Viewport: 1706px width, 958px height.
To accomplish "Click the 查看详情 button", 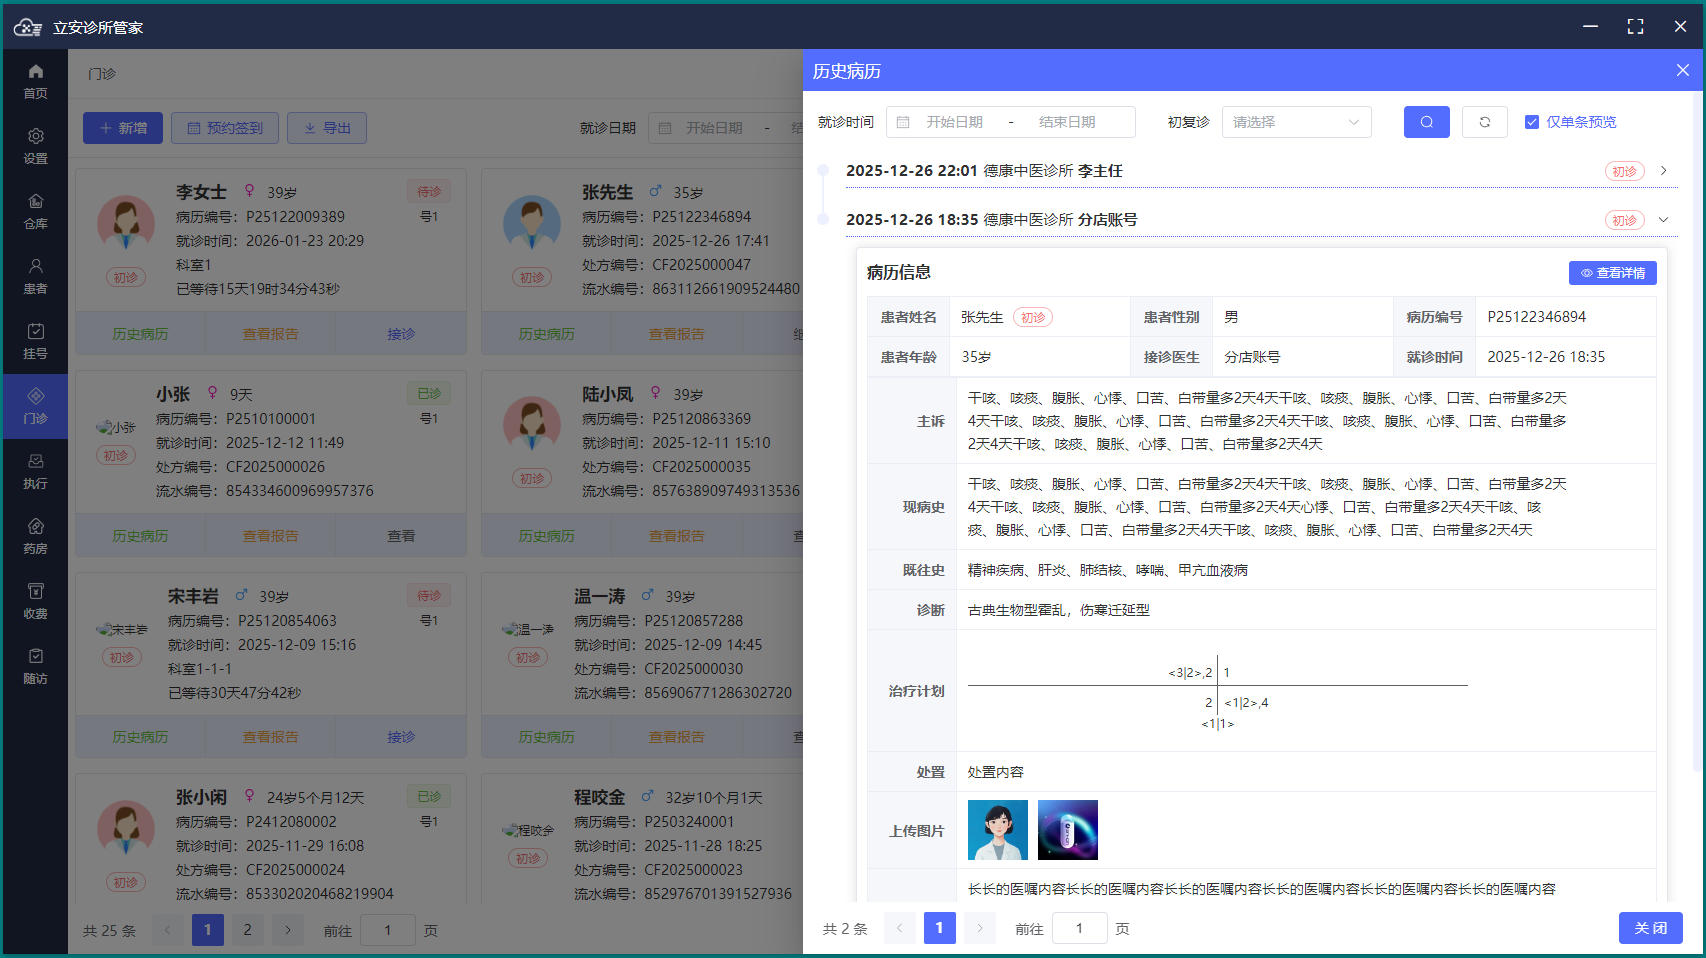I will [1612, 273].
